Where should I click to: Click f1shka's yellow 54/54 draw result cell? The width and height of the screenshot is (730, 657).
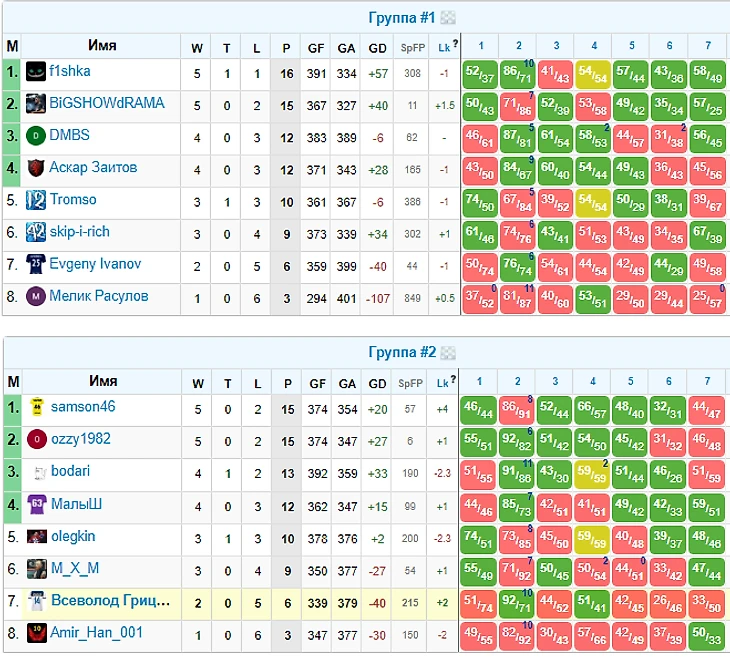(593, 73)
